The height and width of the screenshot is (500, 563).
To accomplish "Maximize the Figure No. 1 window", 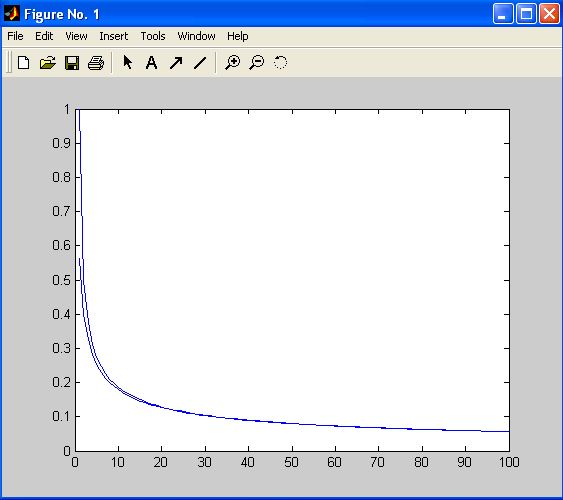I will [x=526, y=14].
